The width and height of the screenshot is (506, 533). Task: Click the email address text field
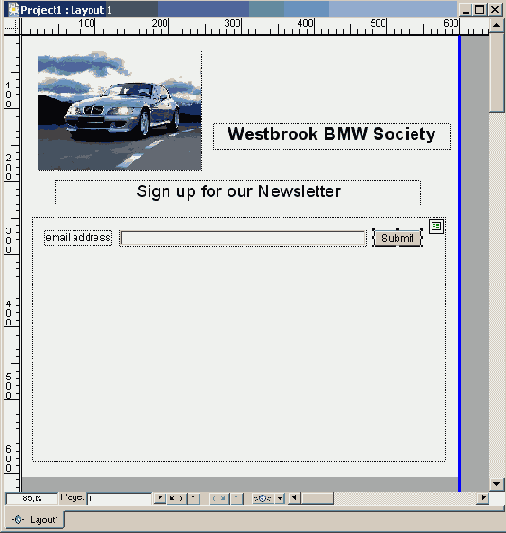[243, 238]
